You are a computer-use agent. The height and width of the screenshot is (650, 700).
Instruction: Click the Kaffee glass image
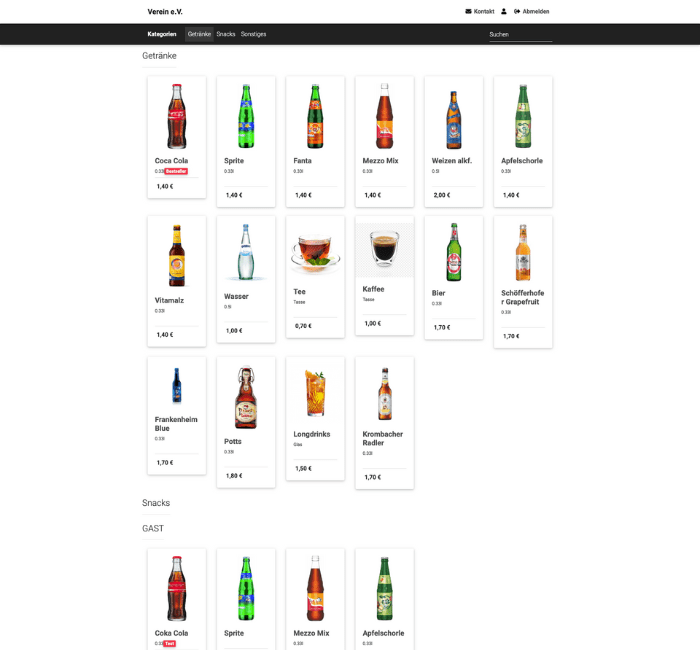pos(384,248)
